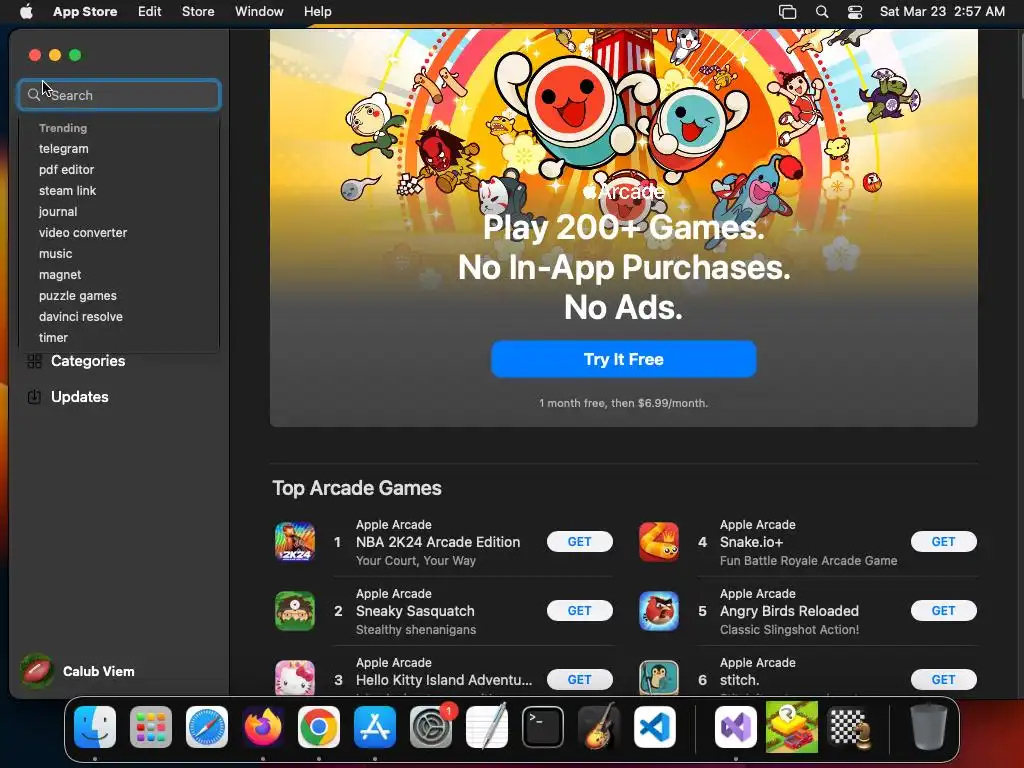
Task: Open Updates in the sidebar
Action: click(80, 396)
